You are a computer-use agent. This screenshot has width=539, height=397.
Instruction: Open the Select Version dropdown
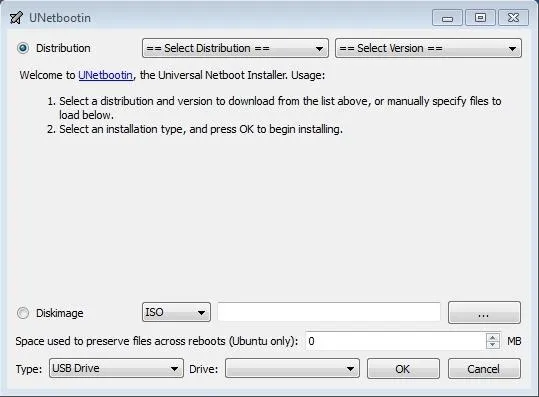428,48
